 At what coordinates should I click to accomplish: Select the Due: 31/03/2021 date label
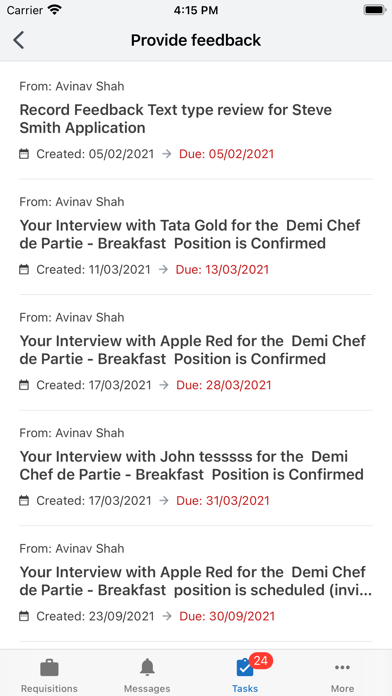pyautogui.click(x=223, y=501)
